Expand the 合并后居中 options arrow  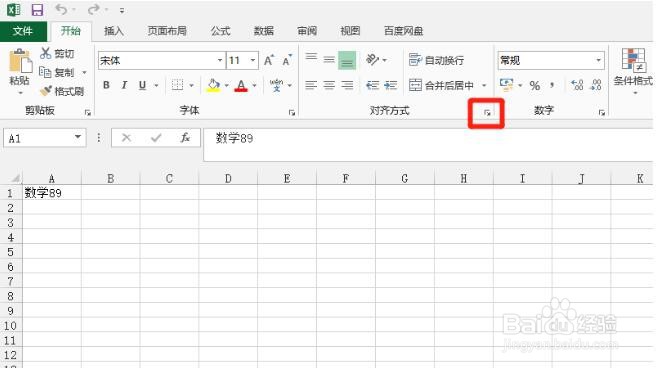(x=484, y=86)
